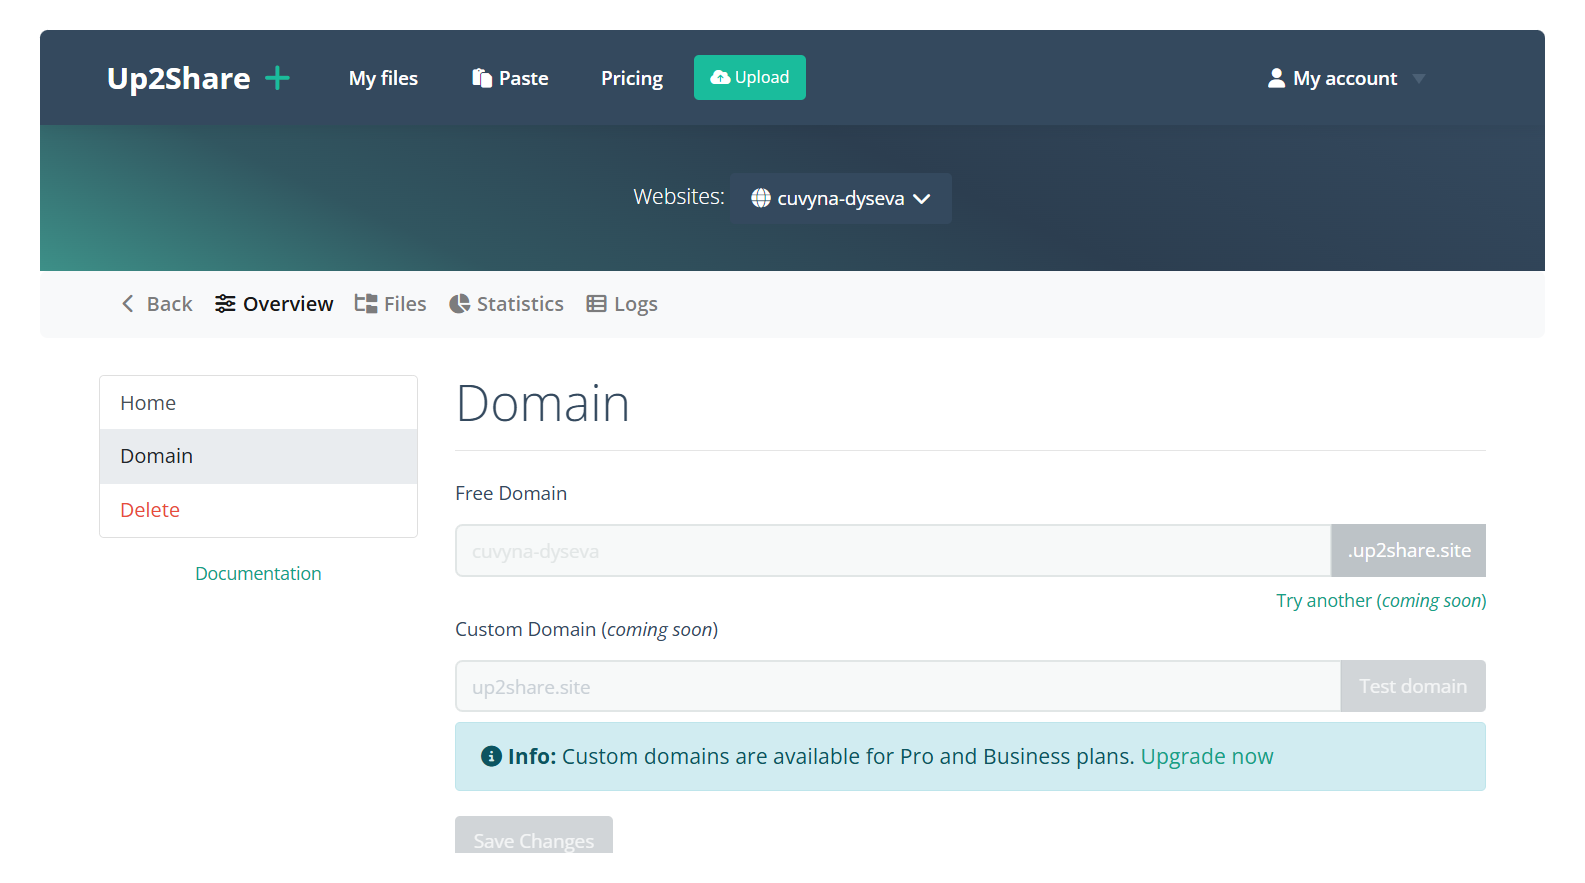
Task: Click the Files folder-tree icon
Action: (366, 304)
